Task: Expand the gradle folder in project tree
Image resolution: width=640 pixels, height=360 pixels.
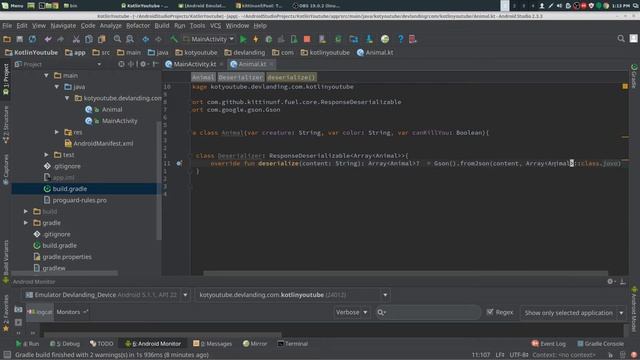Action: tap(26, 223)
